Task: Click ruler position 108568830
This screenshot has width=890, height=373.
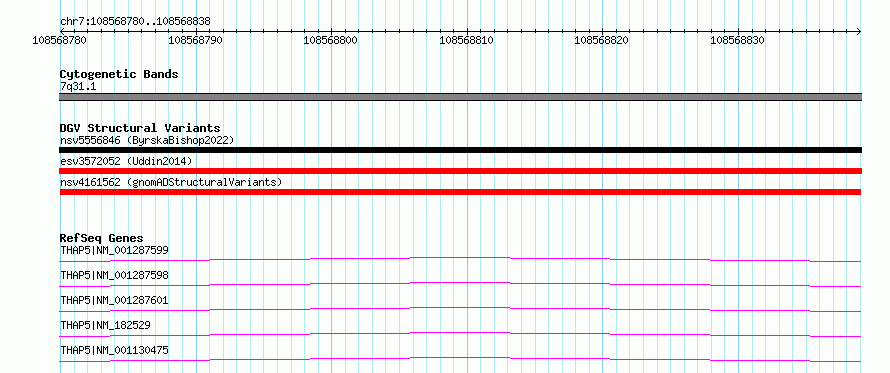Action: tap(737, 40)
